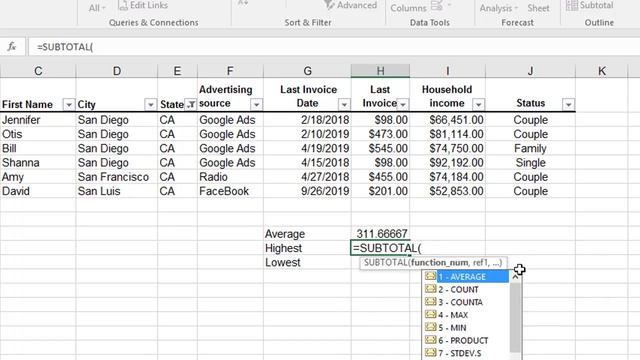
Task: Click the Highest label cell
Action: [x=307, y=248]
